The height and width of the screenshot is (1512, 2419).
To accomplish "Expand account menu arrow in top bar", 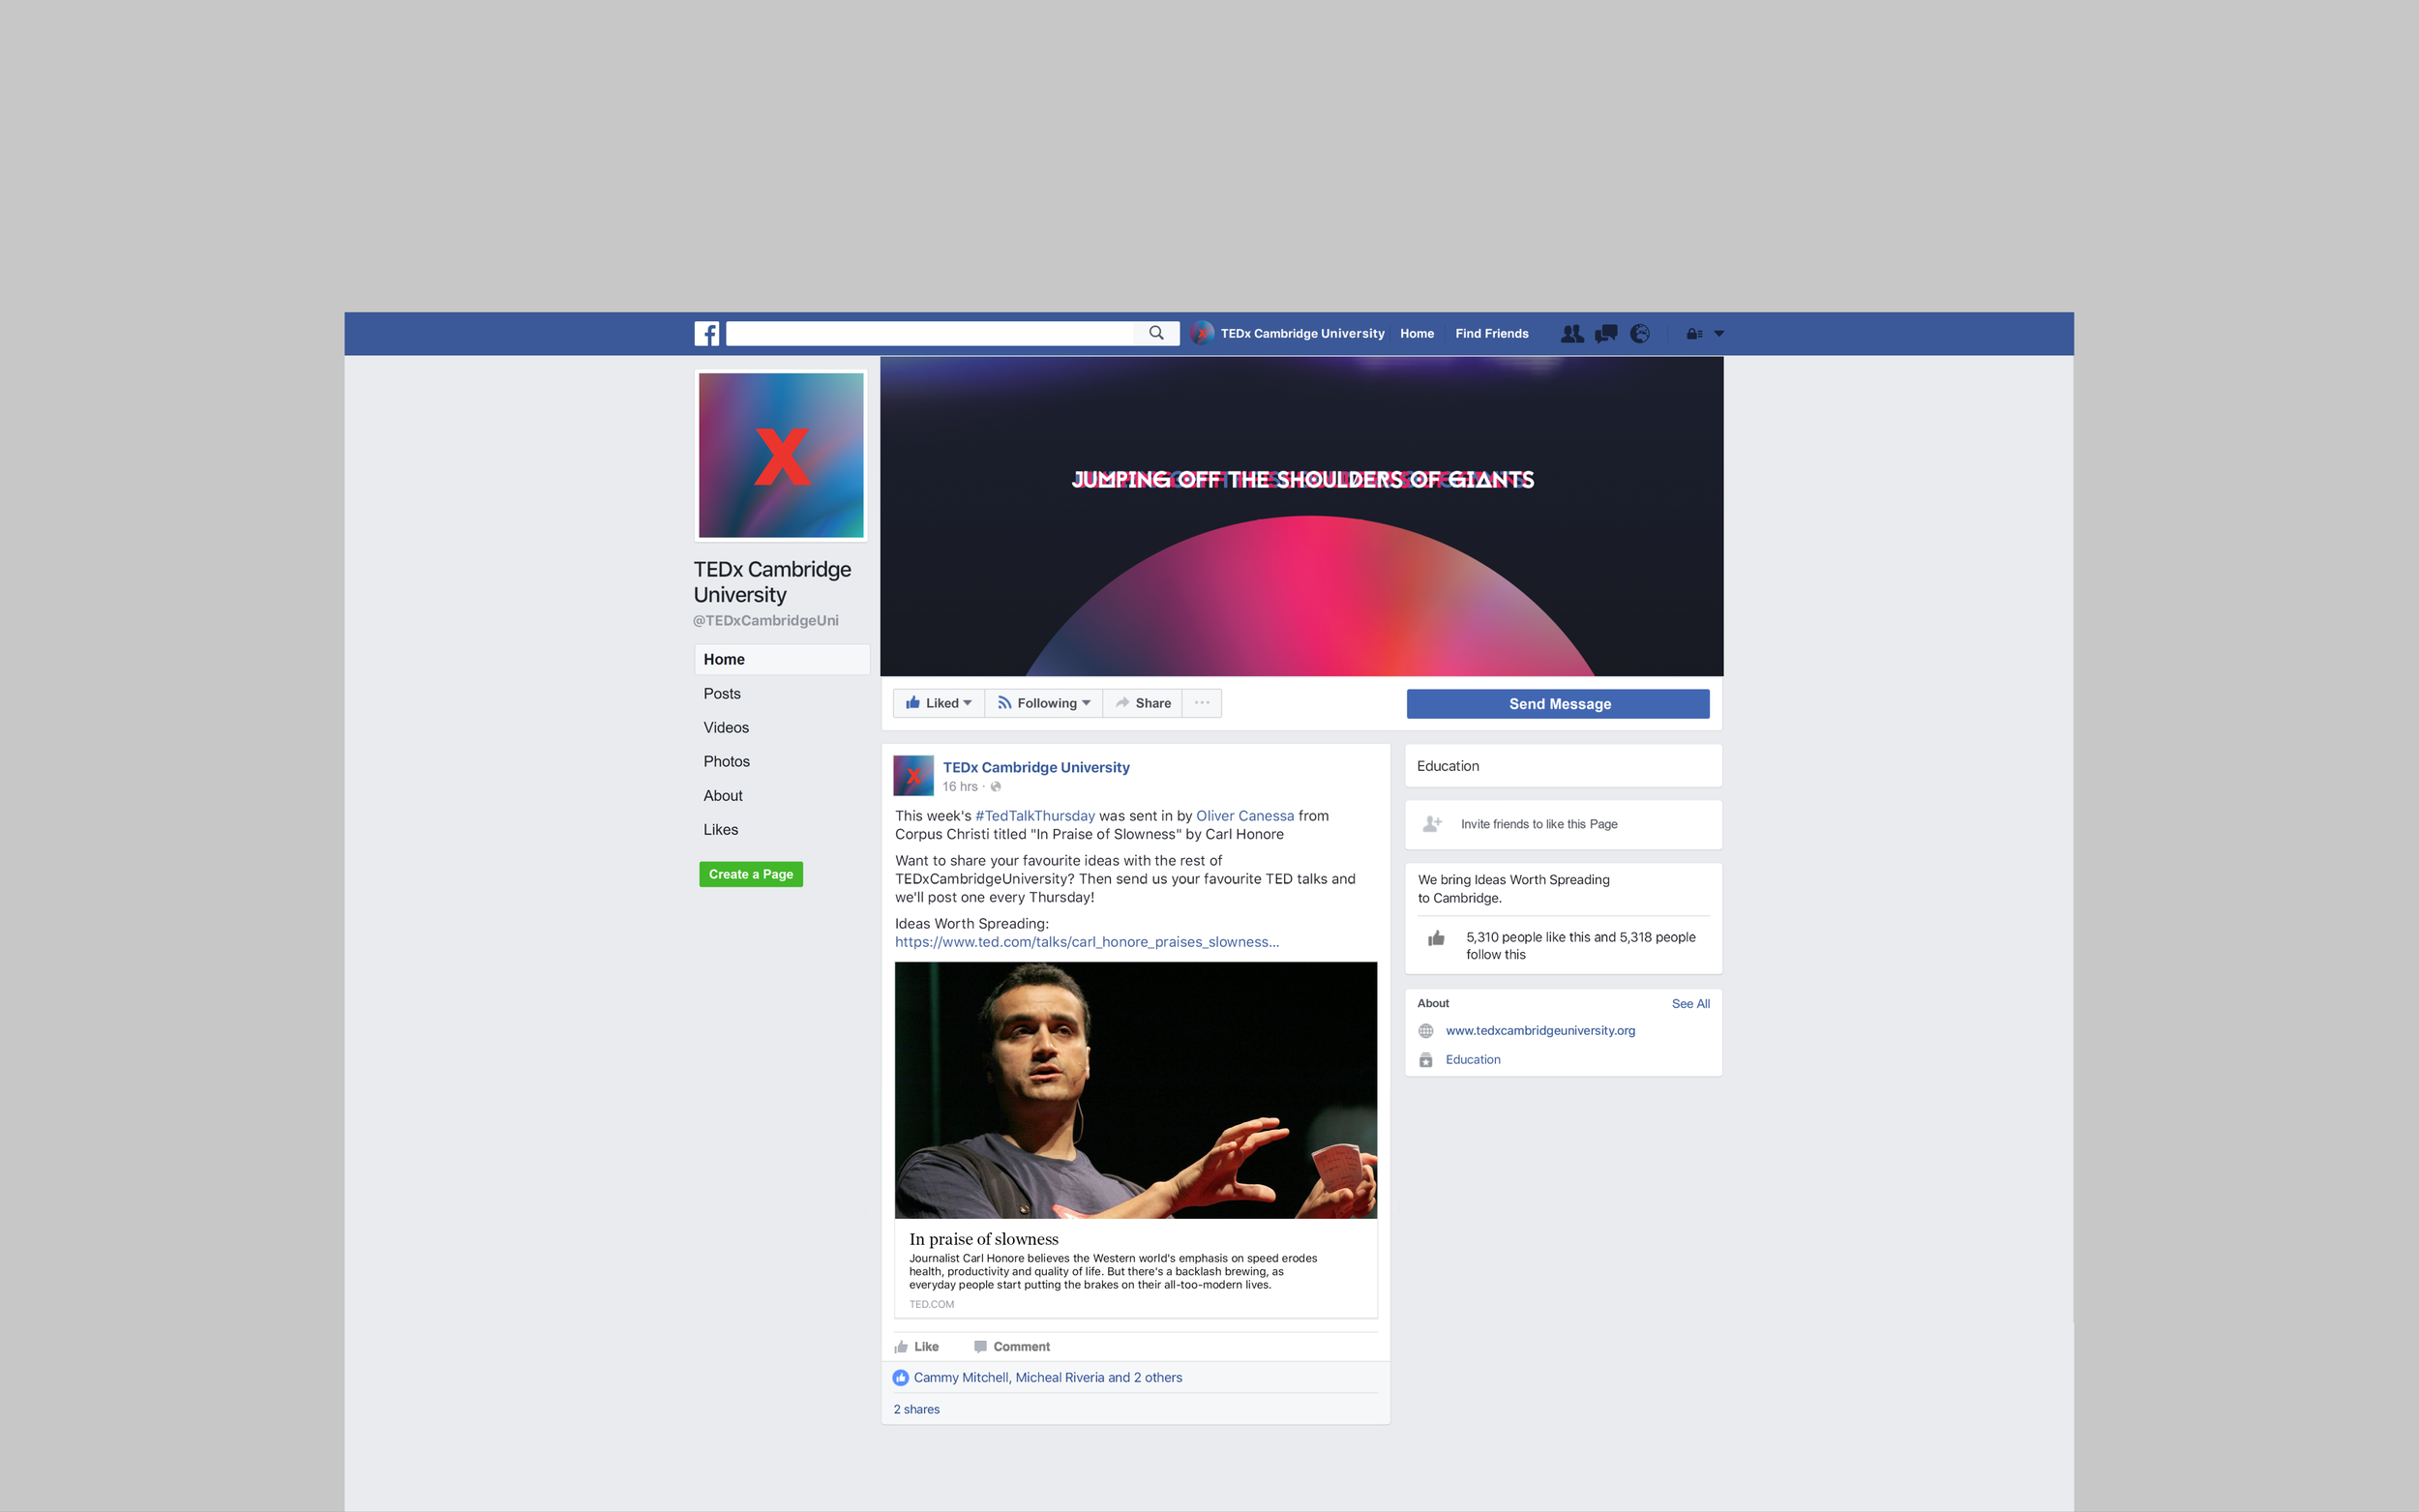I will point(1719,334).
